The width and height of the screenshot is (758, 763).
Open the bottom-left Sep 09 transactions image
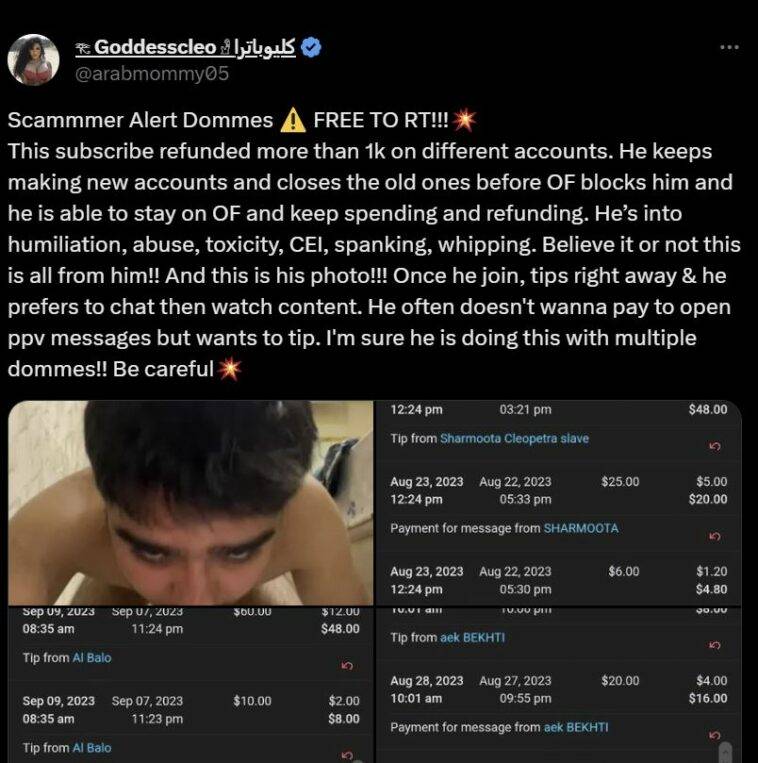190,685
